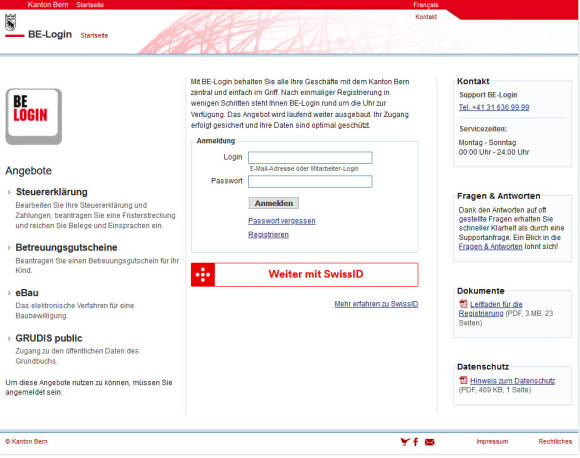Click E-Mail-Adresse oder Mitarbeiter-Login hint
This screenshot has height=458, width=580.
click(x=304, y=169)
